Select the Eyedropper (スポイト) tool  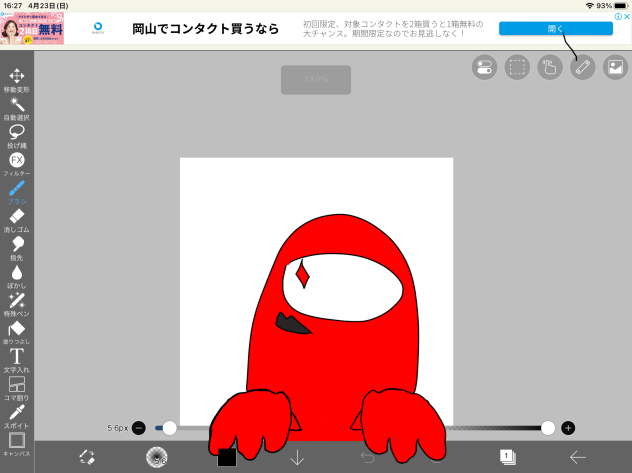pos(17,416)
